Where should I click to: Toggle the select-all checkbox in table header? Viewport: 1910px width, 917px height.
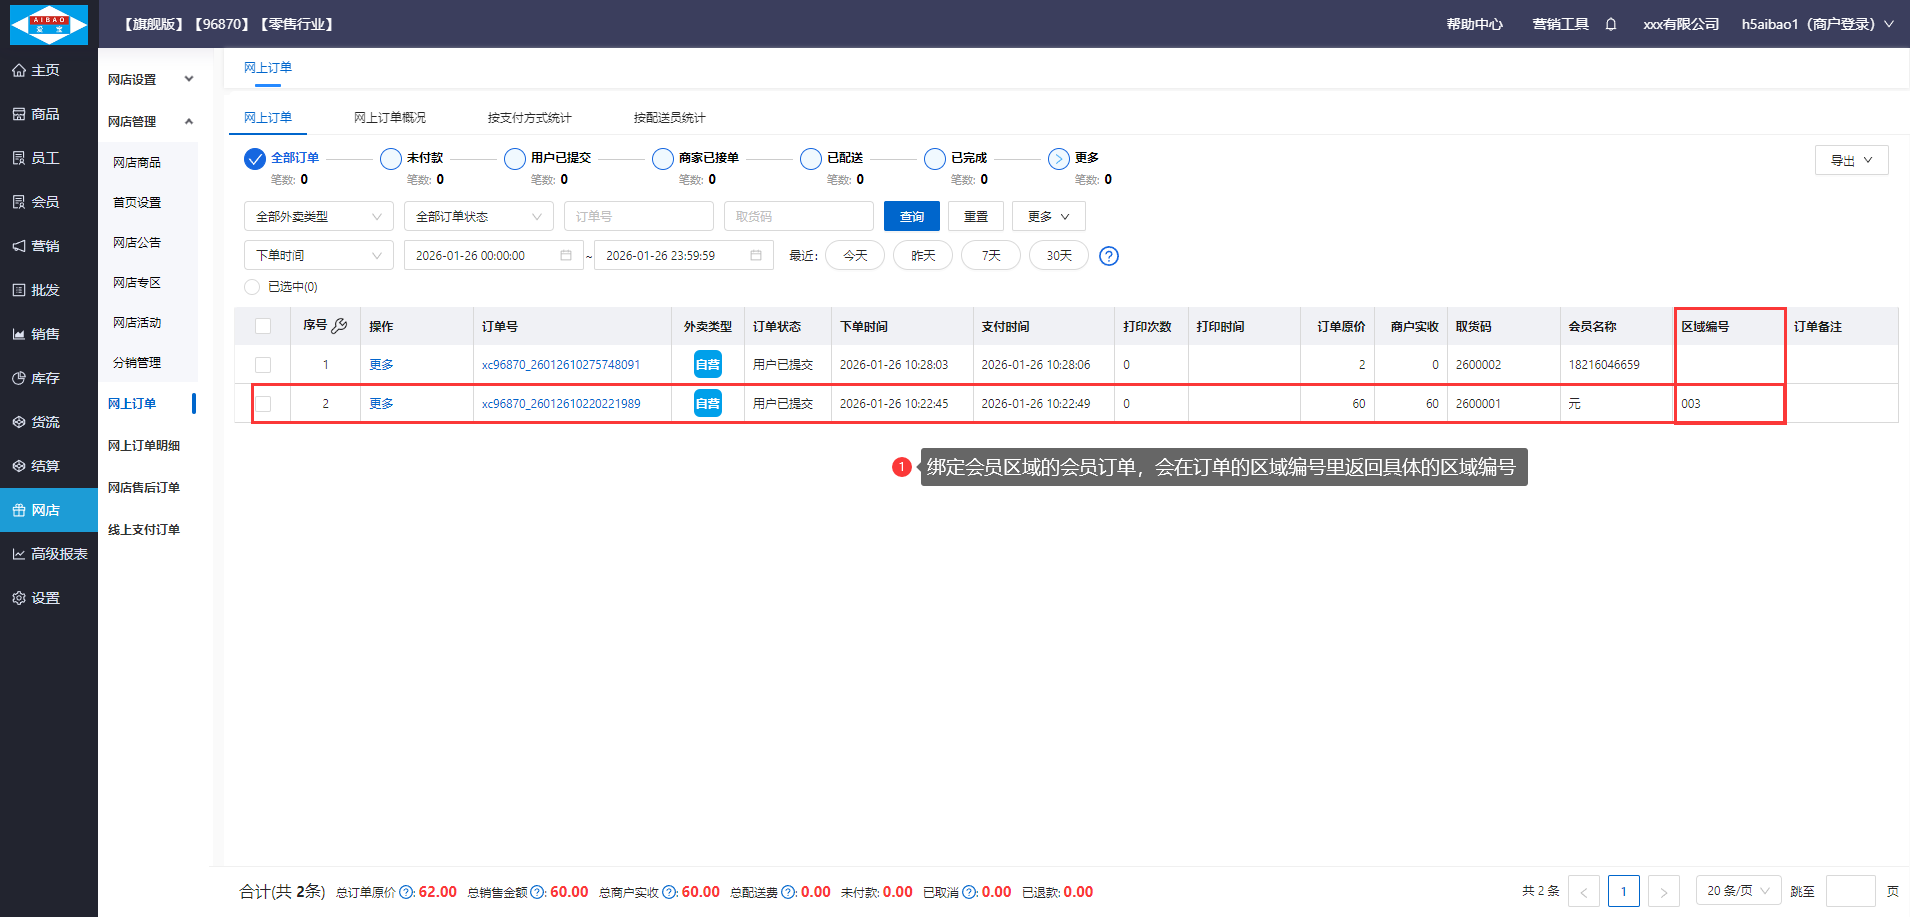[263, 326]
